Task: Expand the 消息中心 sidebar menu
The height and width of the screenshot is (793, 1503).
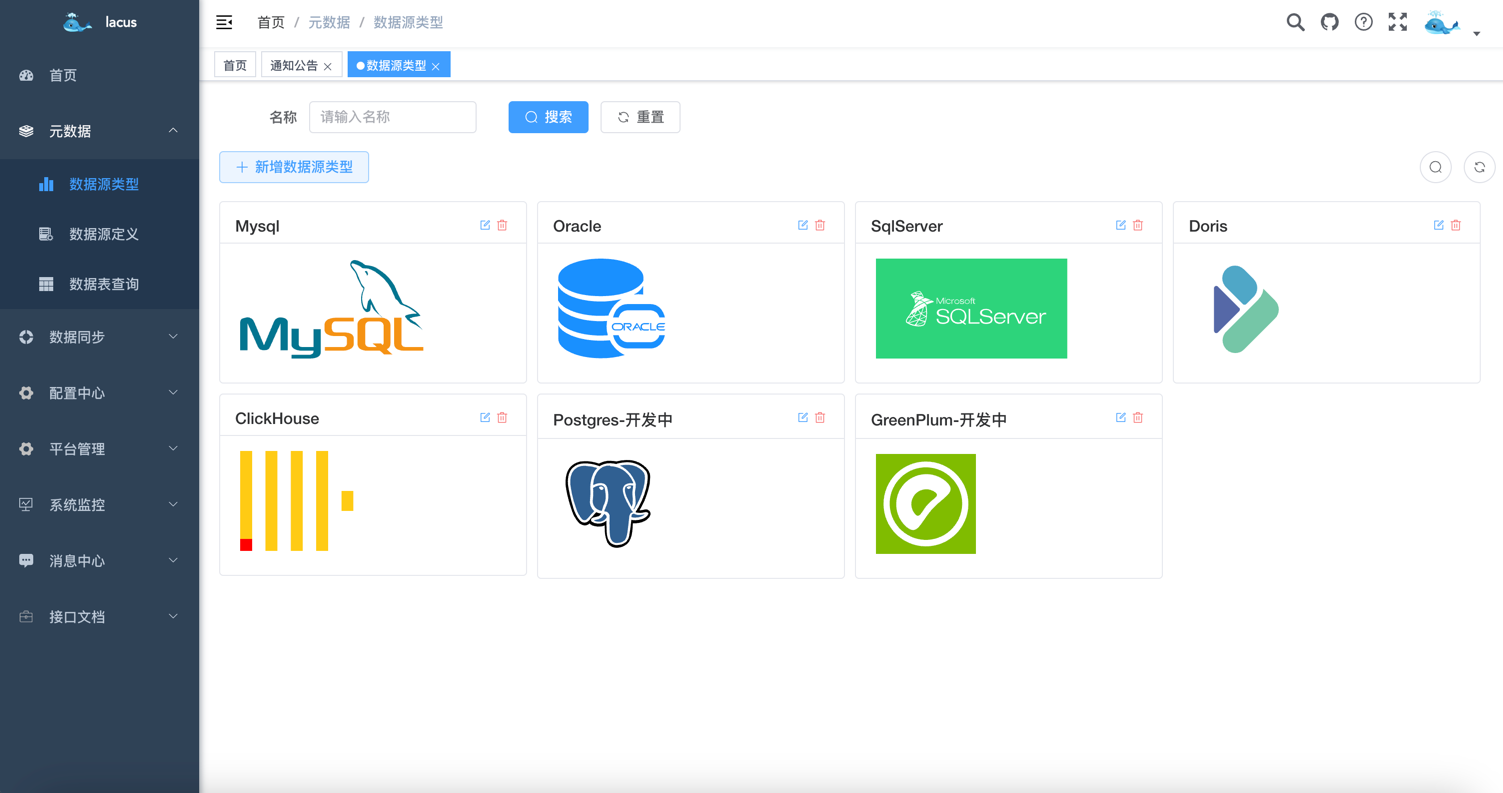Action: (x=99, y=561)
